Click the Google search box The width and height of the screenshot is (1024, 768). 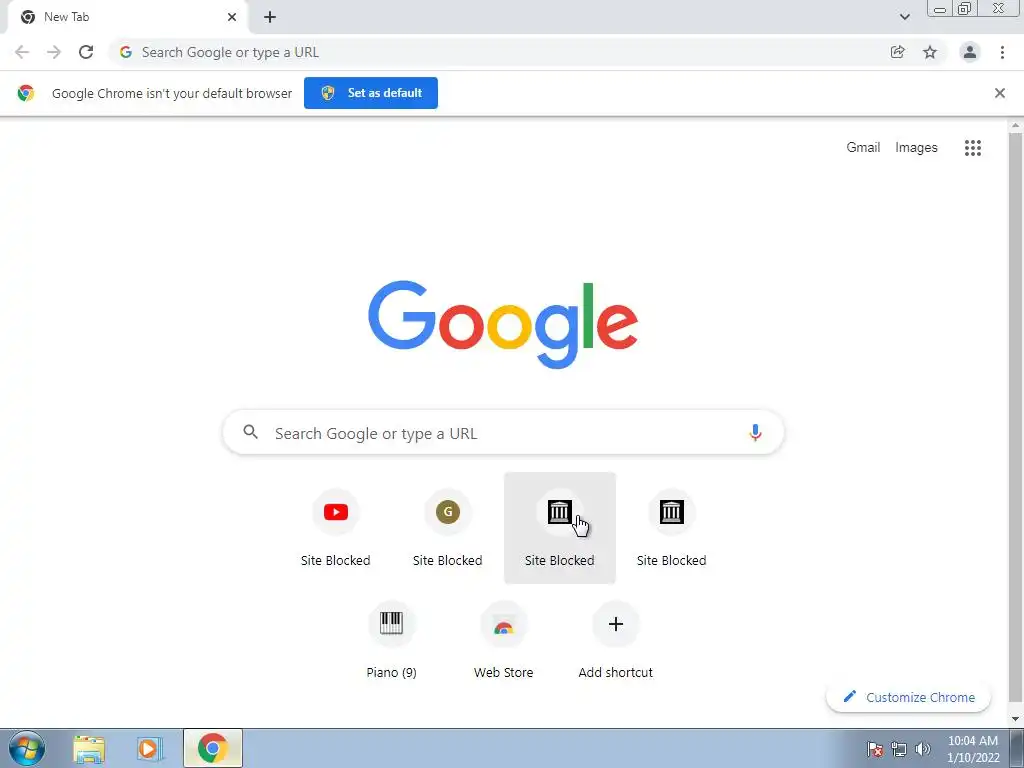click(x=503, y=432)
